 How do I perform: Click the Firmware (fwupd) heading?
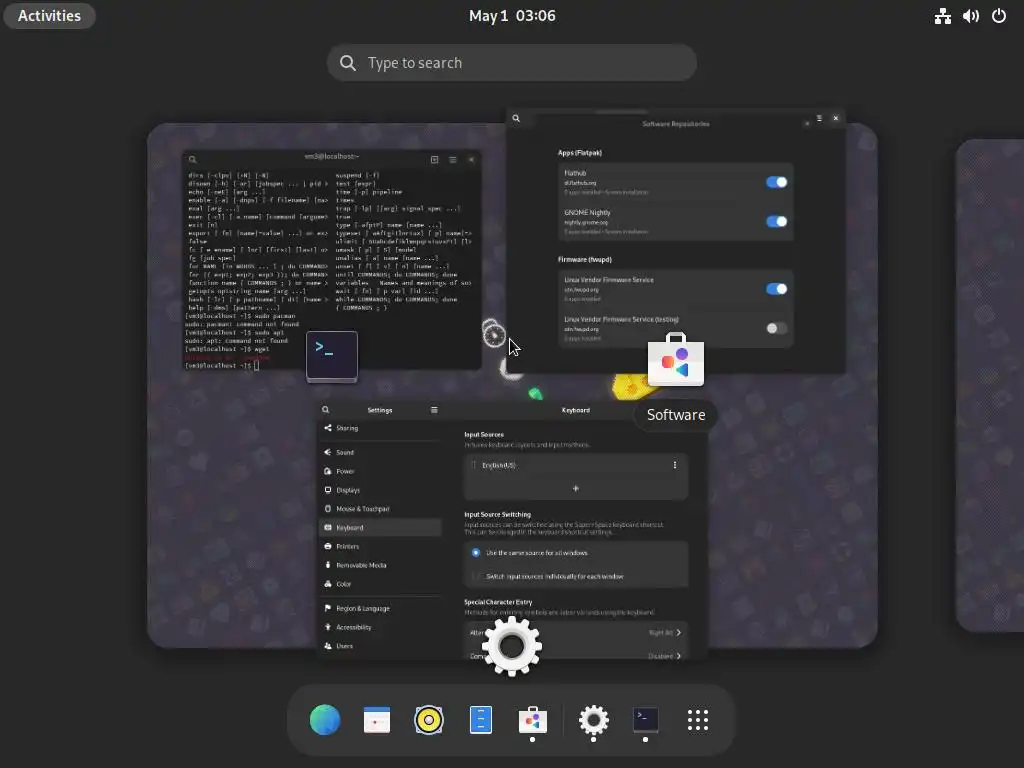click(584, 259)
